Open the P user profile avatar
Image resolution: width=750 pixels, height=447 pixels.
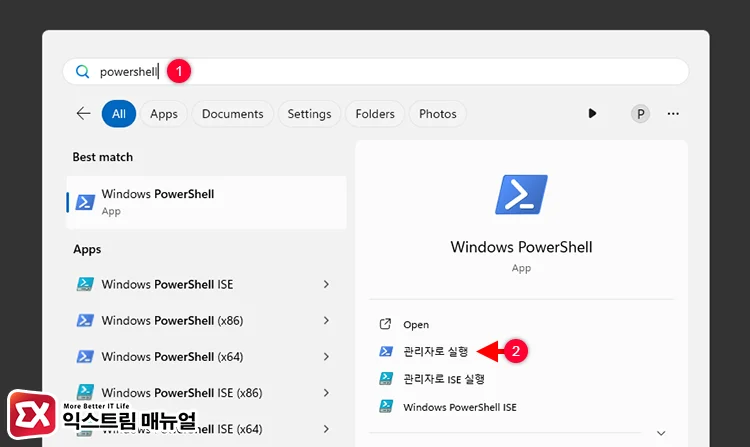pos(640,114)
